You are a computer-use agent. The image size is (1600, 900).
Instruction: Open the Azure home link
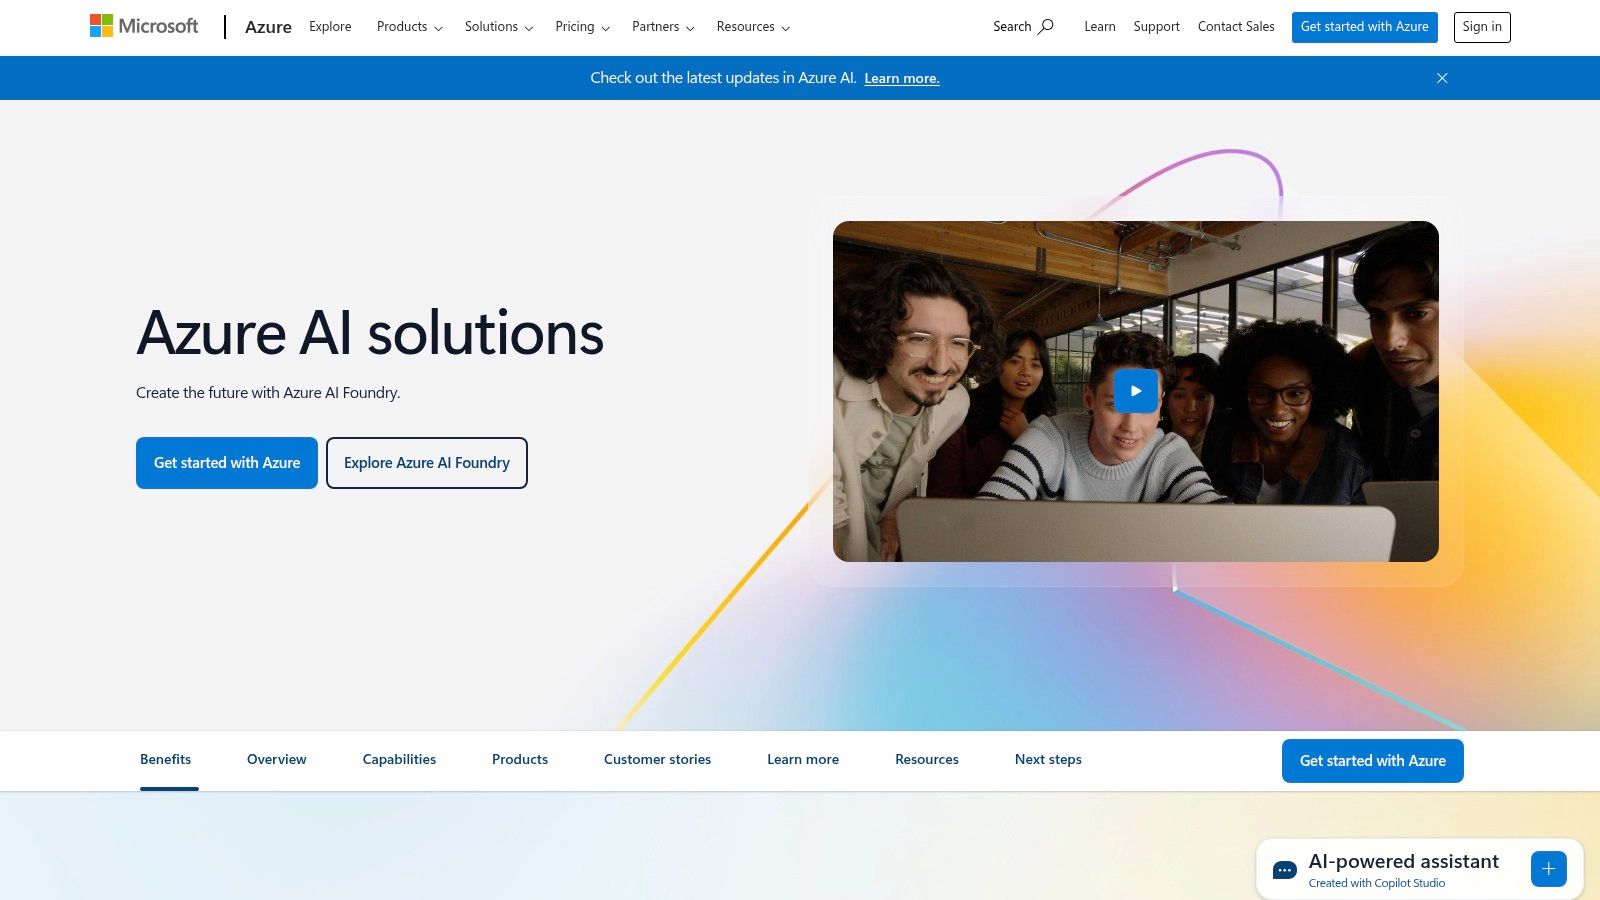pyautogui.click(x=268, y=27)
